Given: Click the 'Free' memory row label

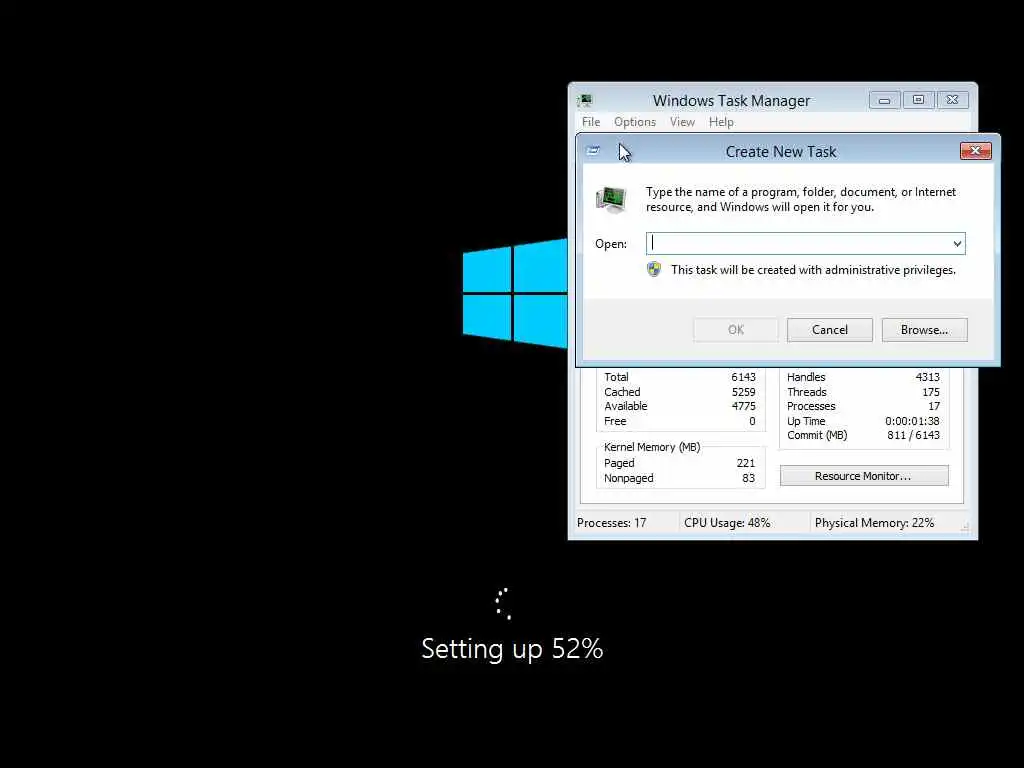Looking at the screenshot, I should coord(615,421).
